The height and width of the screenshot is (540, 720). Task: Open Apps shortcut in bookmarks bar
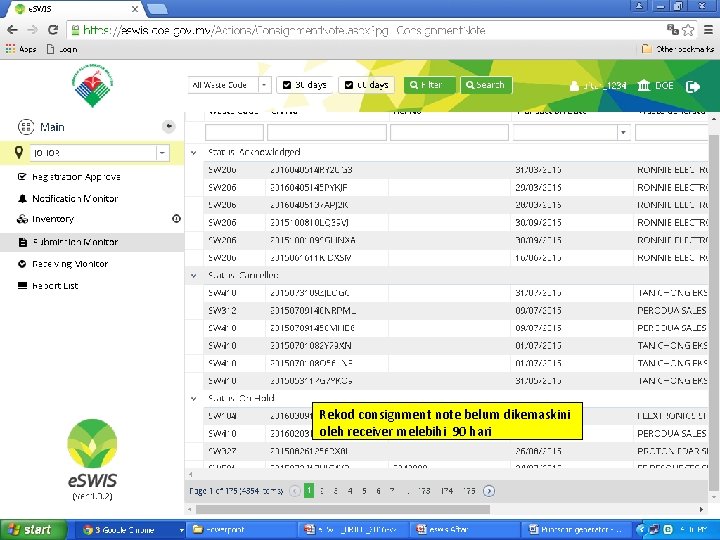coord(21,49)
